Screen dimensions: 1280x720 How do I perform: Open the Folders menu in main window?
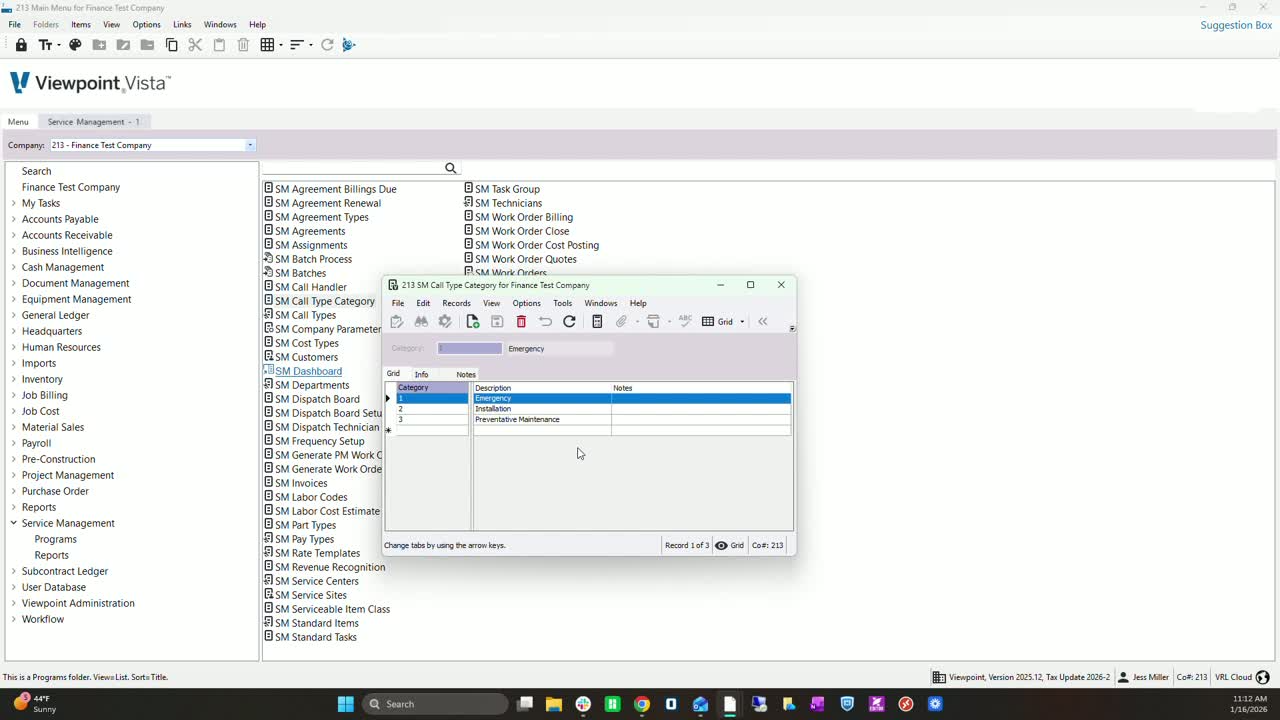click(x=46, y=24)
